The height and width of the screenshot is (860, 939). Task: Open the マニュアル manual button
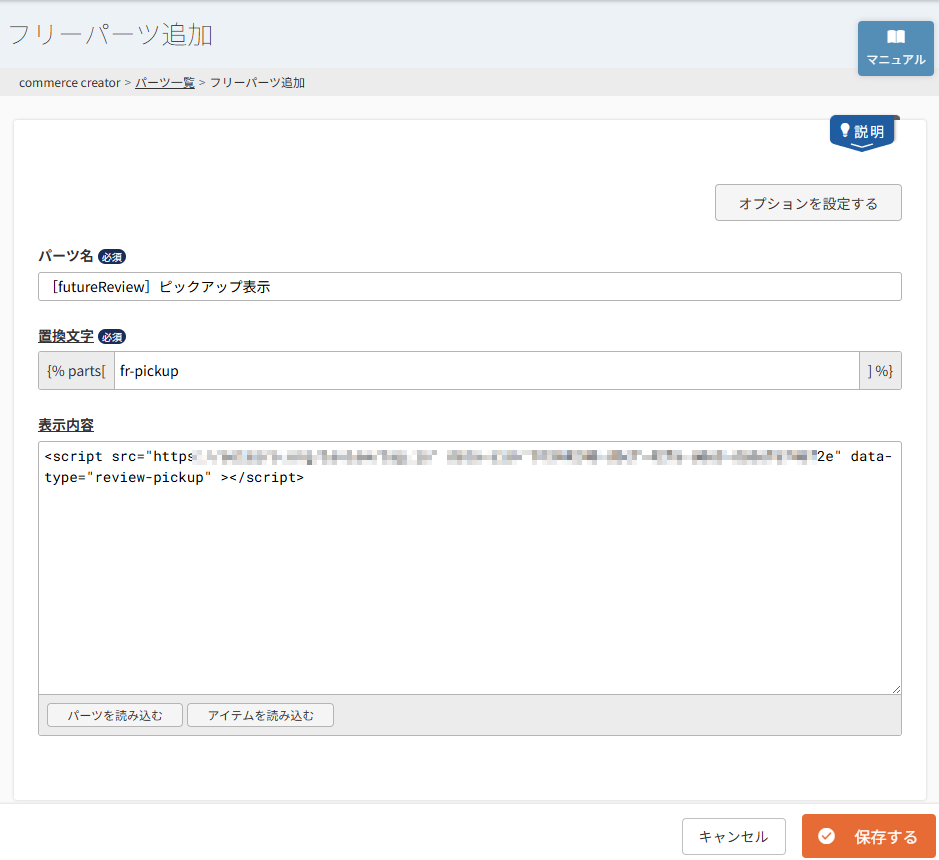pos(895,49)
